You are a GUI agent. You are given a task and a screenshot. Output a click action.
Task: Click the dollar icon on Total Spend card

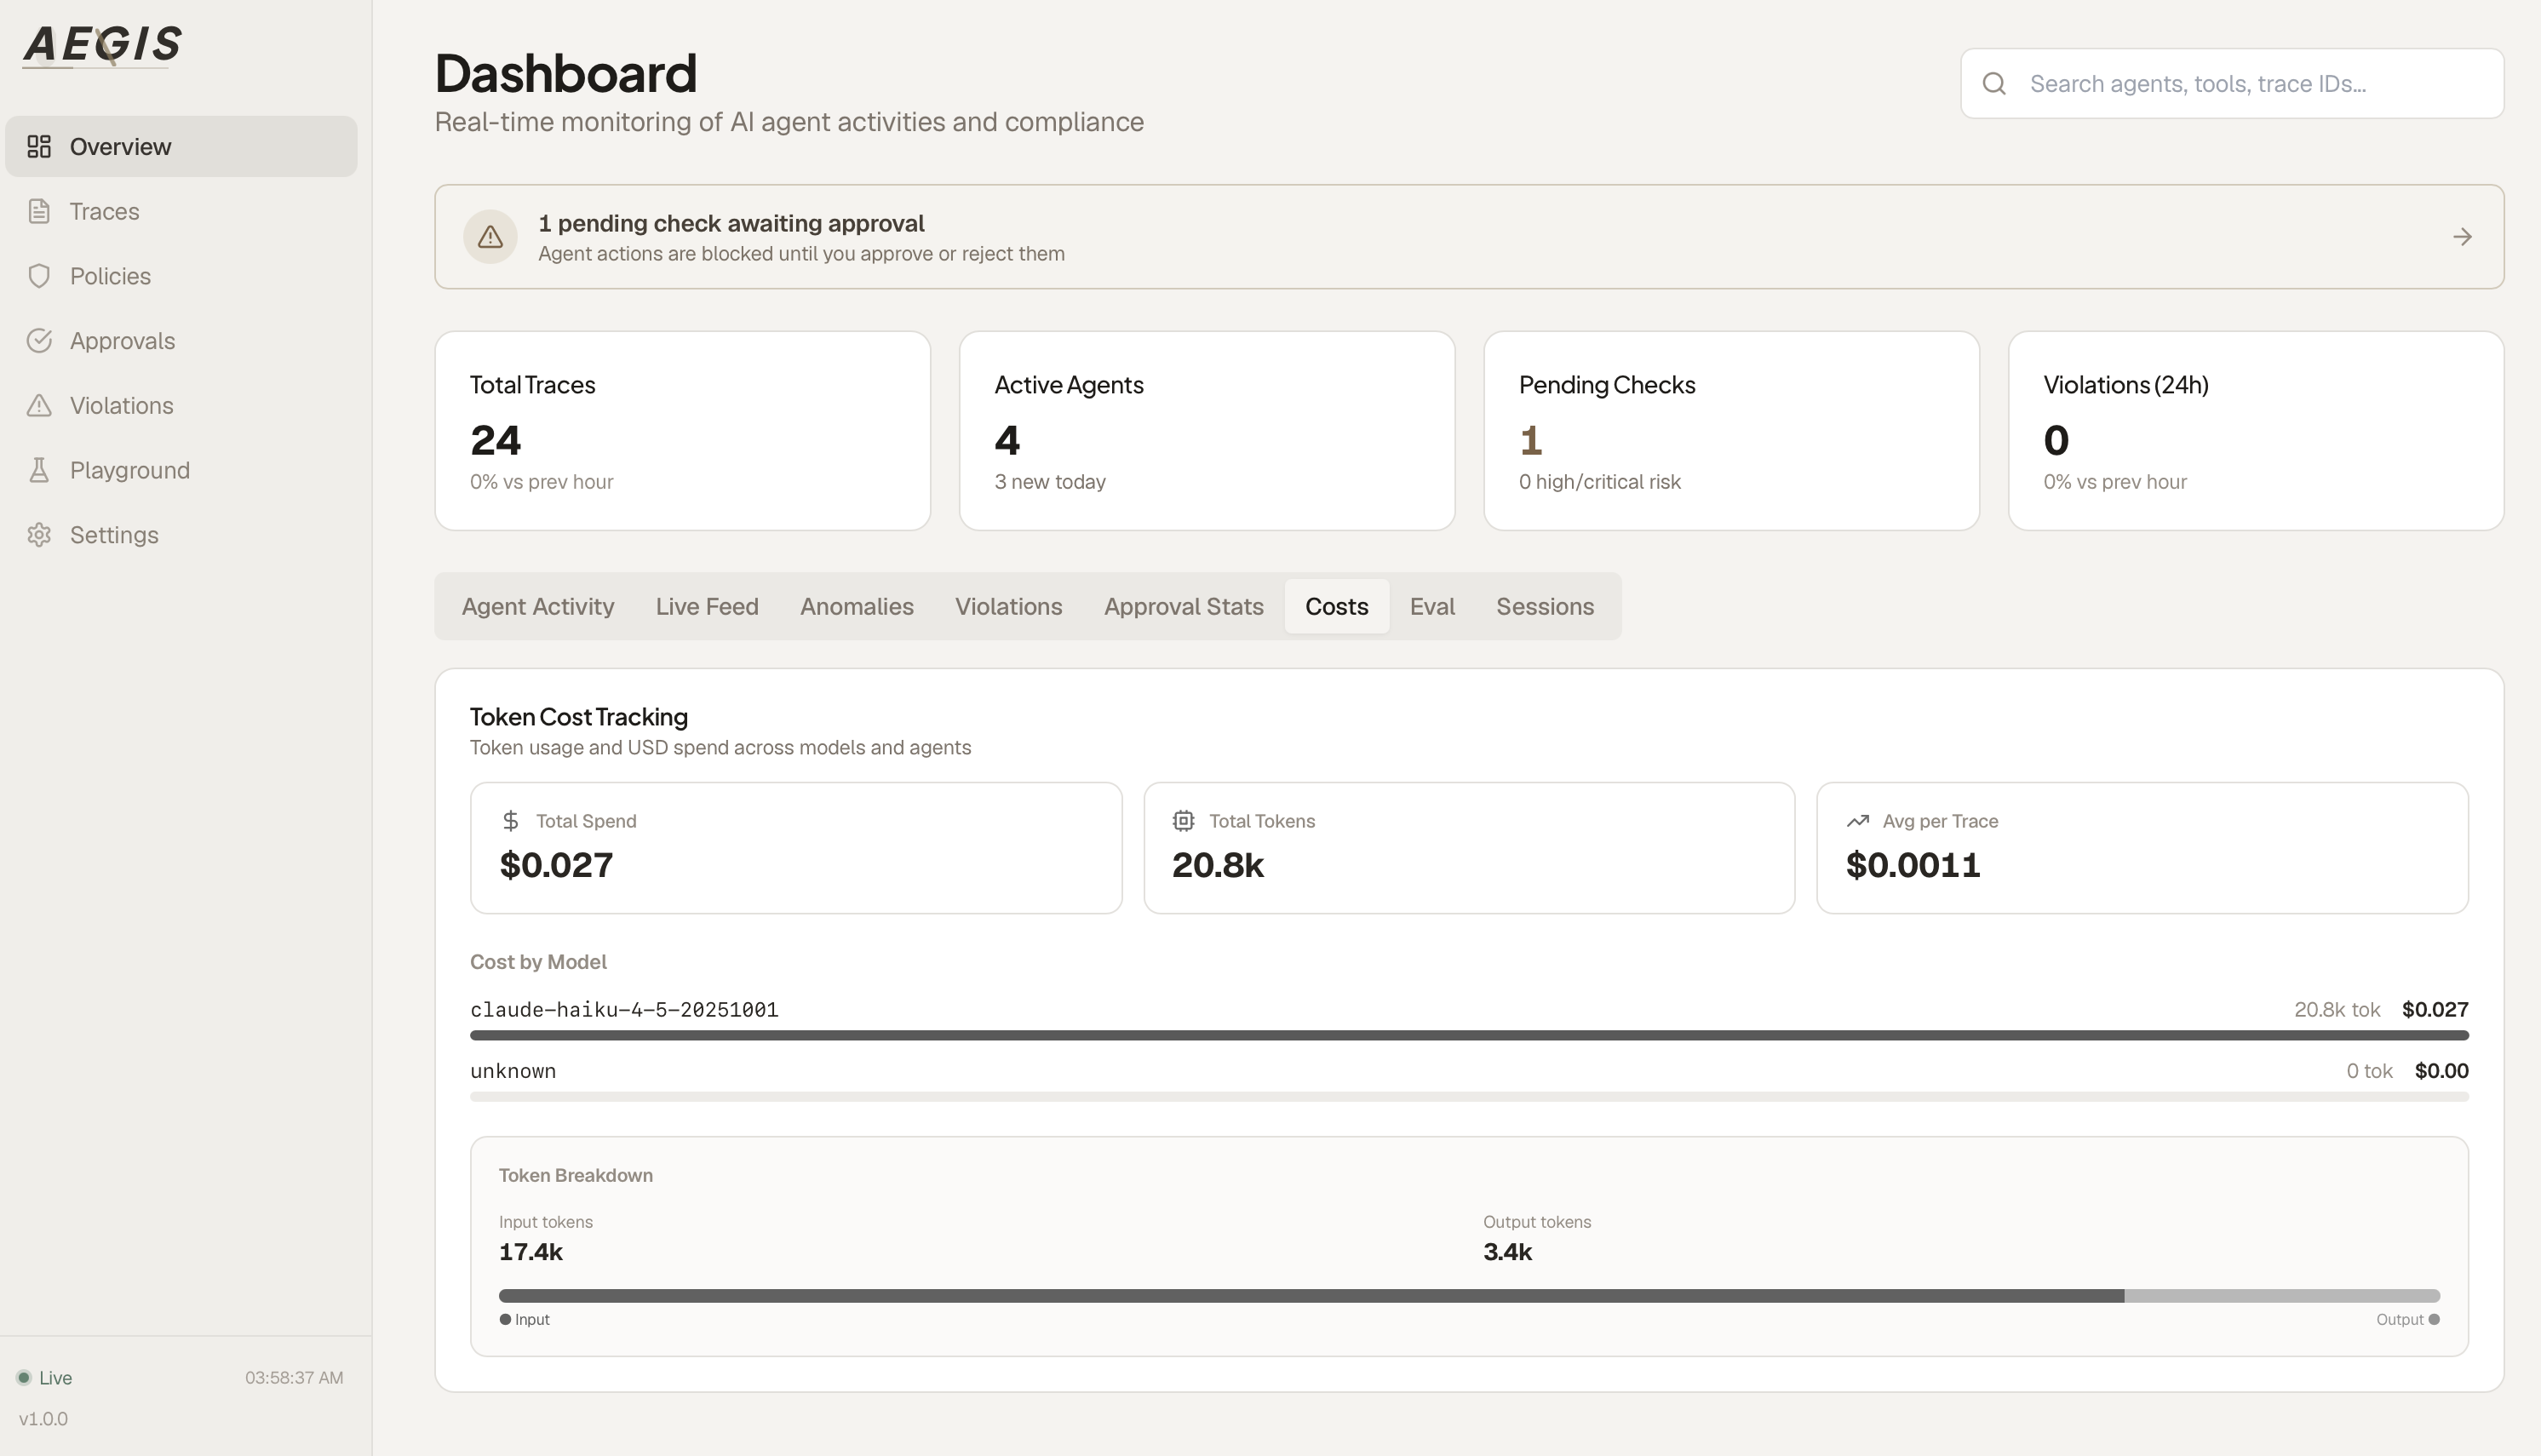click(512, 820)
